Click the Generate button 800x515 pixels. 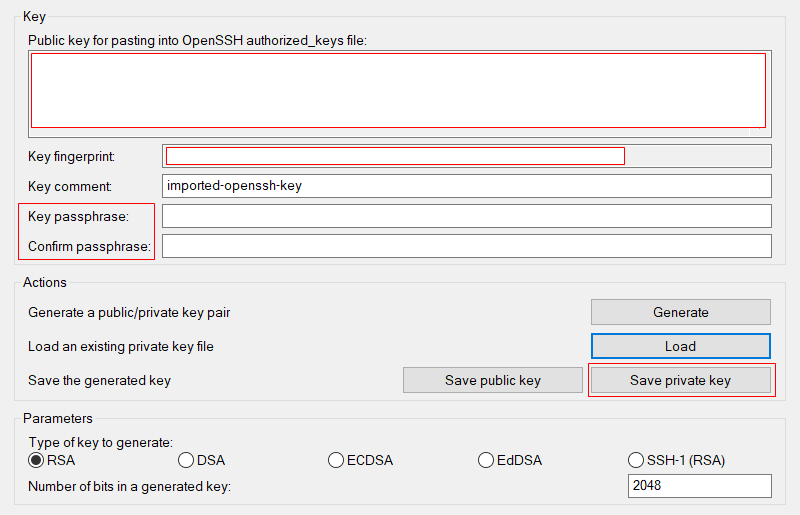click(681, 312)
